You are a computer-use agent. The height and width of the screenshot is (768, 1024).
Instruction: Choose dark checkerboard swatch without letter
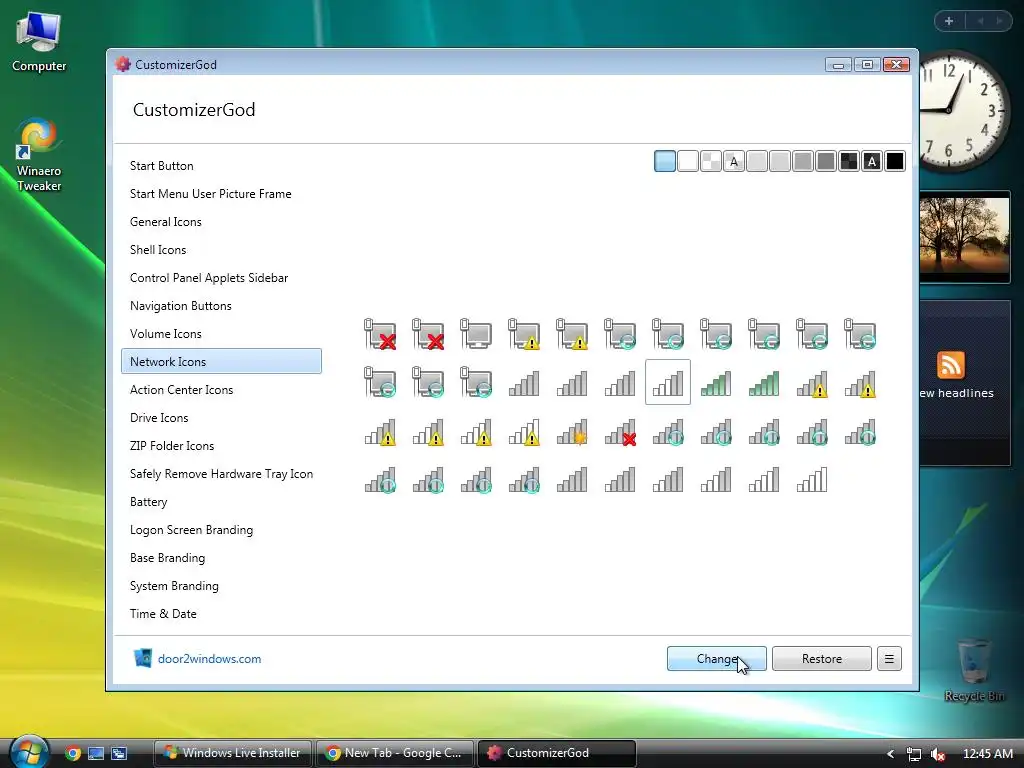849,161
